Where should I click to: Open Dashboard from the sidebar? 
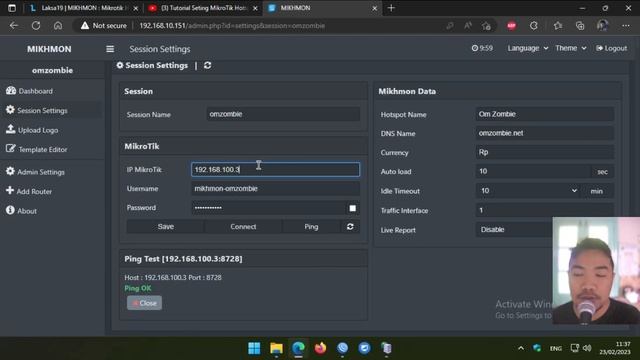(29, 91)
